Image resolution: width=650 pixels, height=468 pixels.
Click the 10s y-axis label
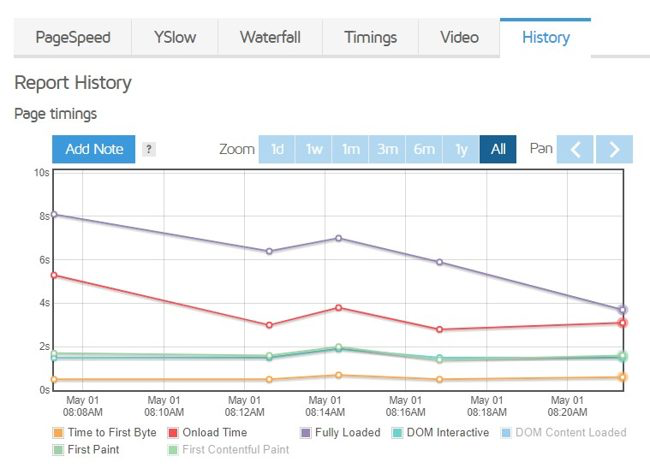coord(41,172)
